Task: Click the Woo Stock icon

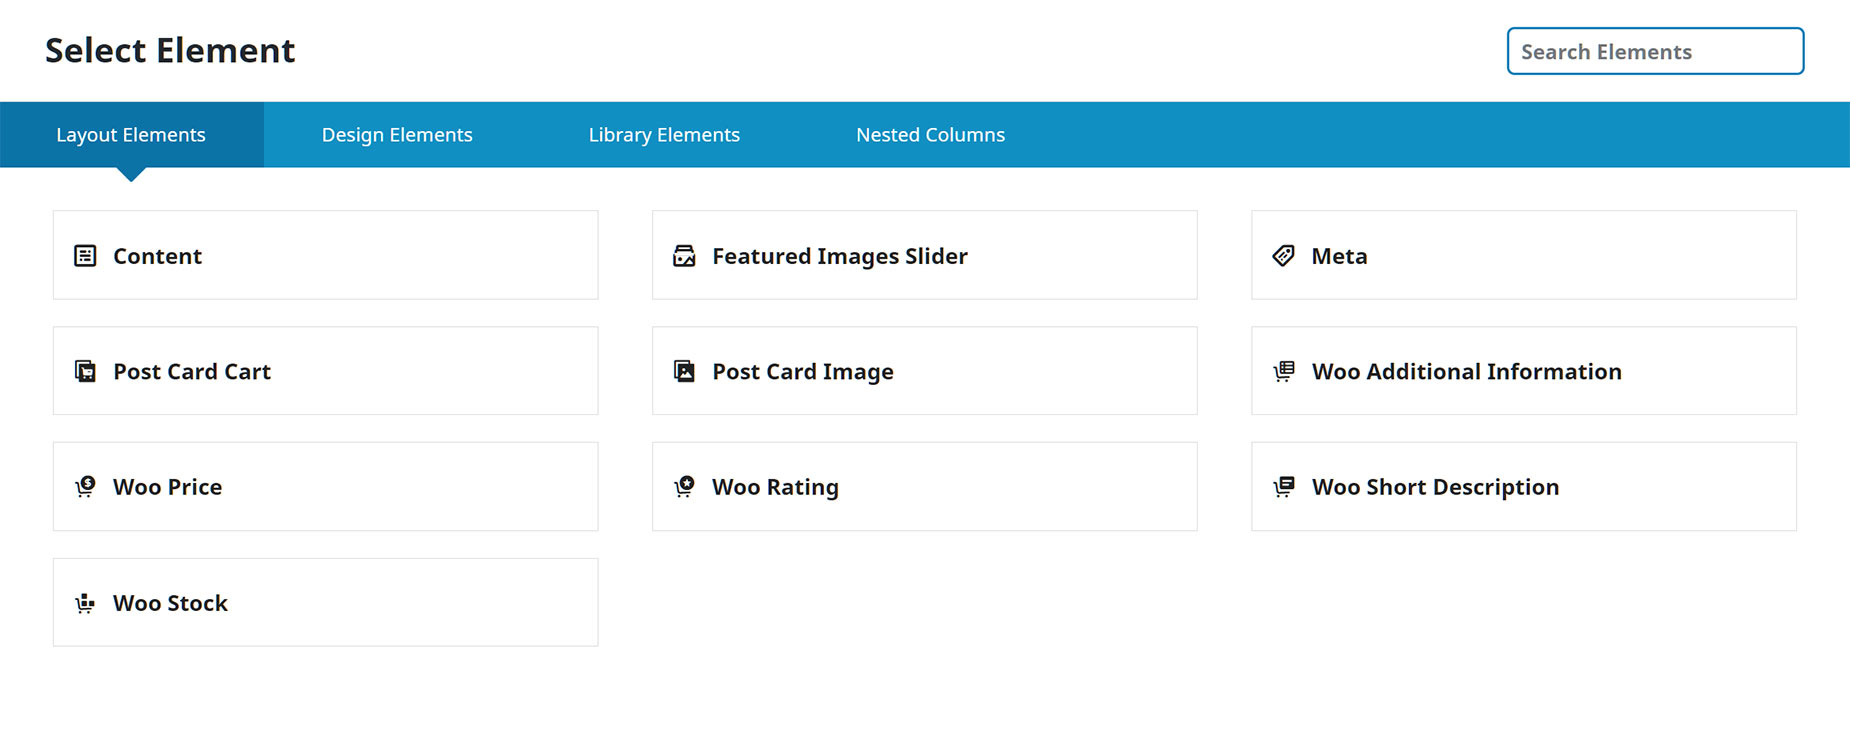Action: pos(85,603)
